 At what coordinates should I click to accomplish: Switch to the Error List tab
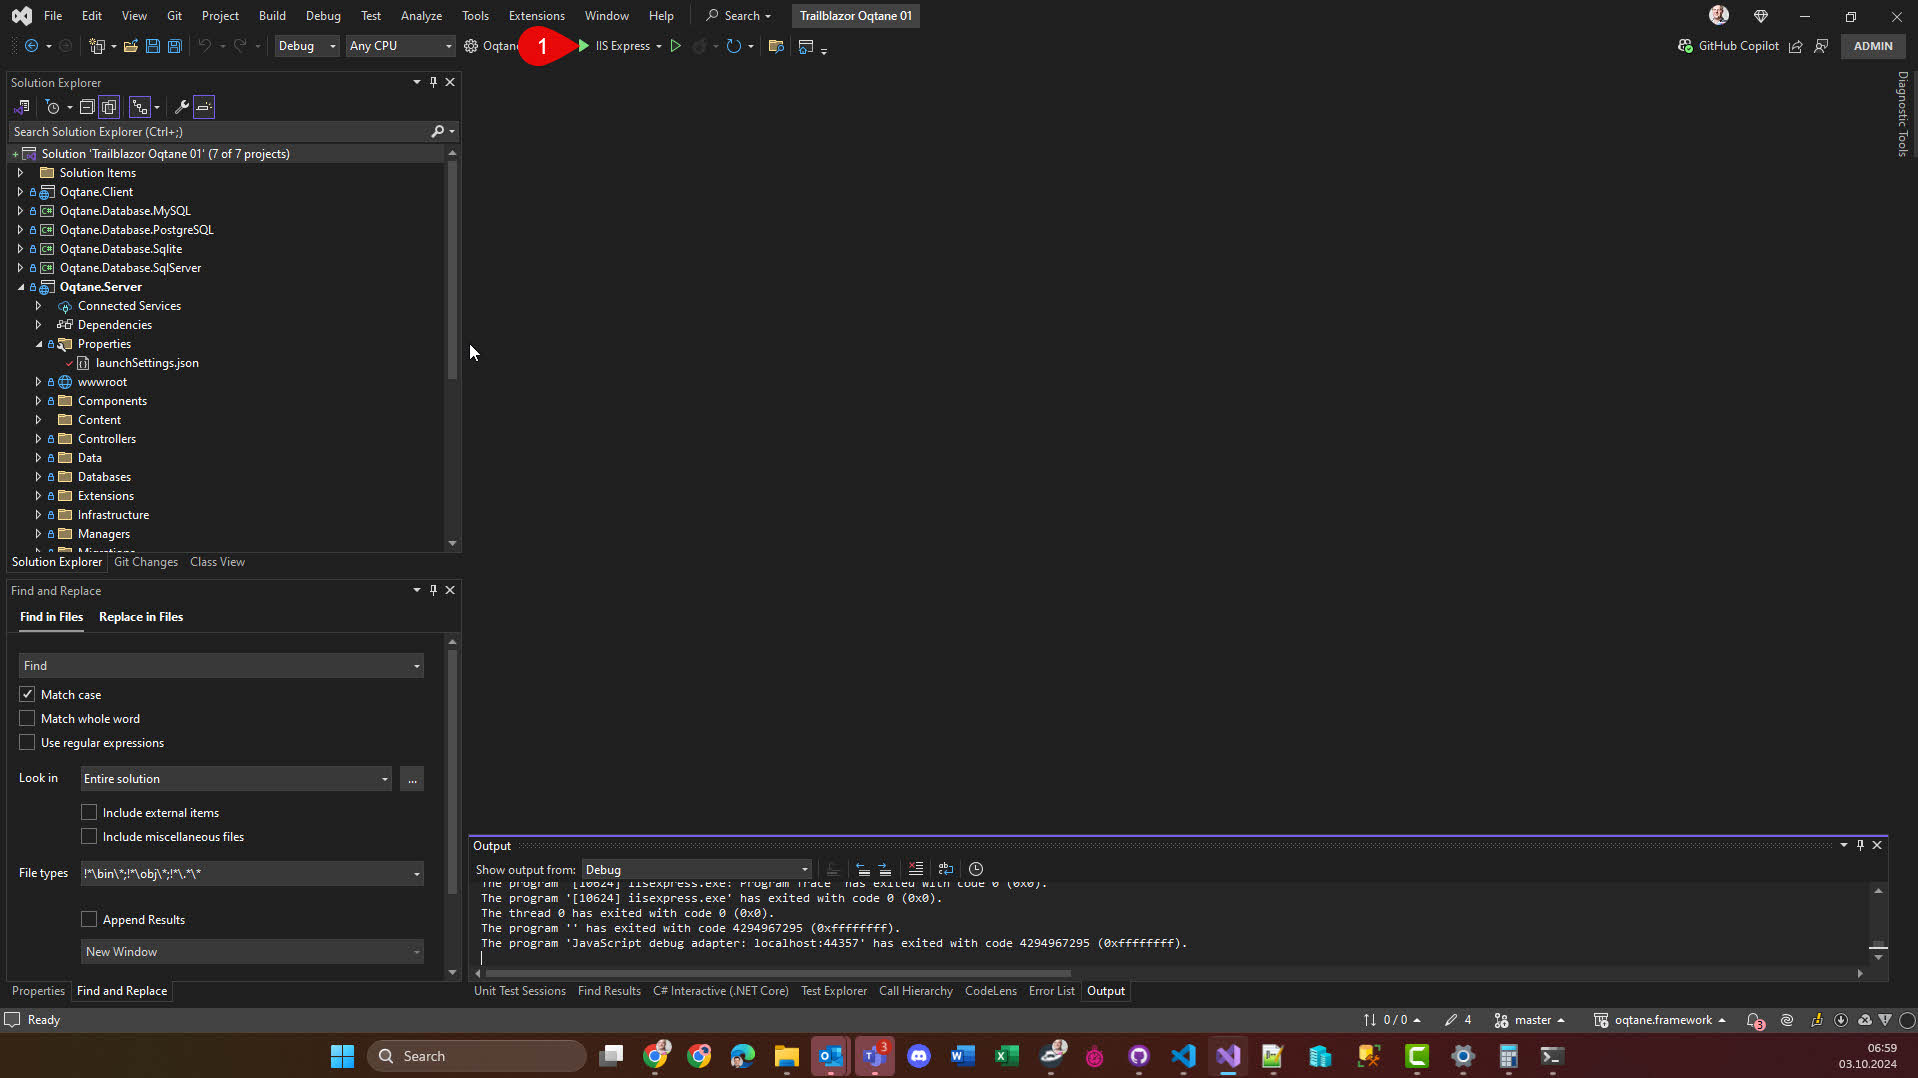pyautogui.click(x=1051, y=991)
